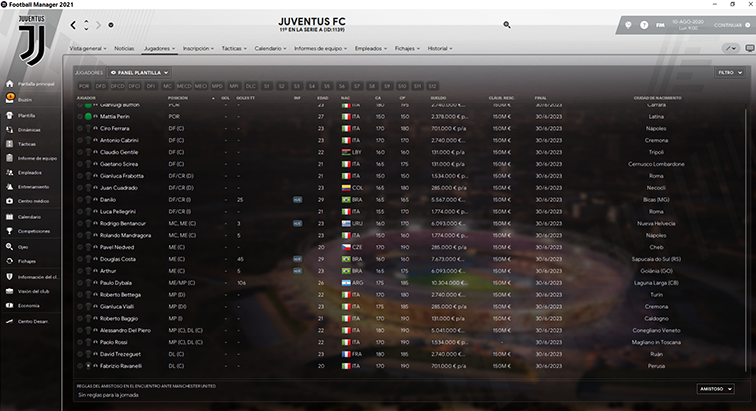This screenshot has height=411, width=756.
Task: Open the Competiciones trophy icon
Action: tap(10, 231)
